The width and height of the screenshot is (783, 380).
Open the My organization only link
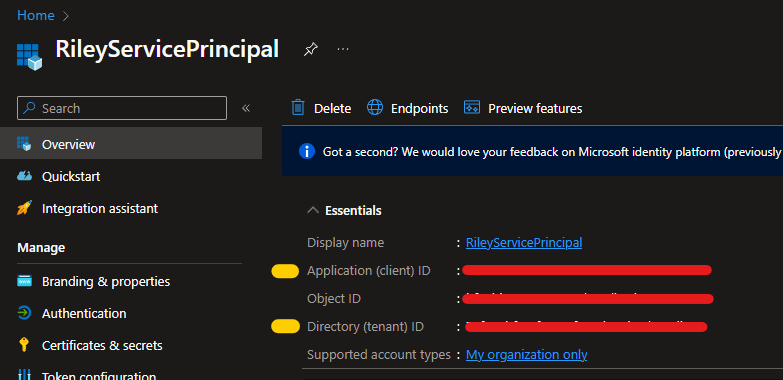(526, 355)
